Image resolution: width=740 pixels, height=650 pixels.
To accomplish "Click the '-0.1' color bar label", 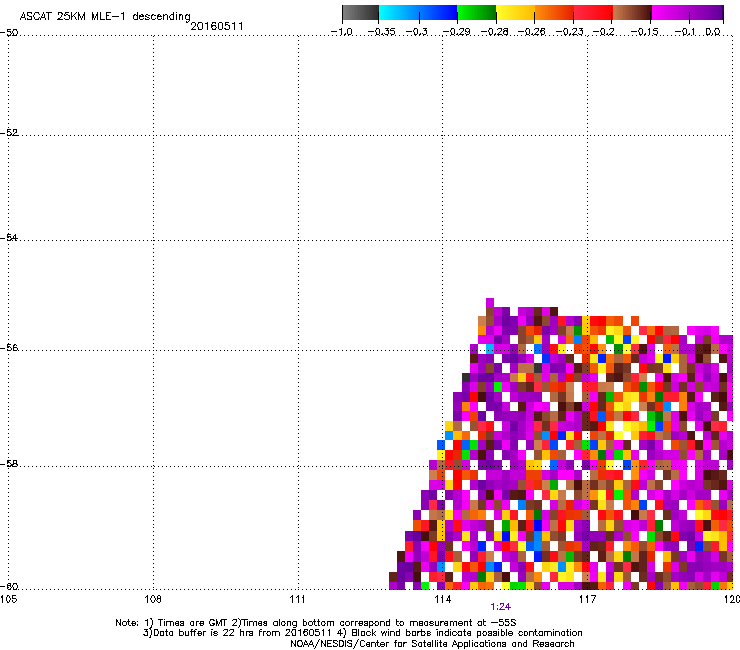I will [685, 32].
